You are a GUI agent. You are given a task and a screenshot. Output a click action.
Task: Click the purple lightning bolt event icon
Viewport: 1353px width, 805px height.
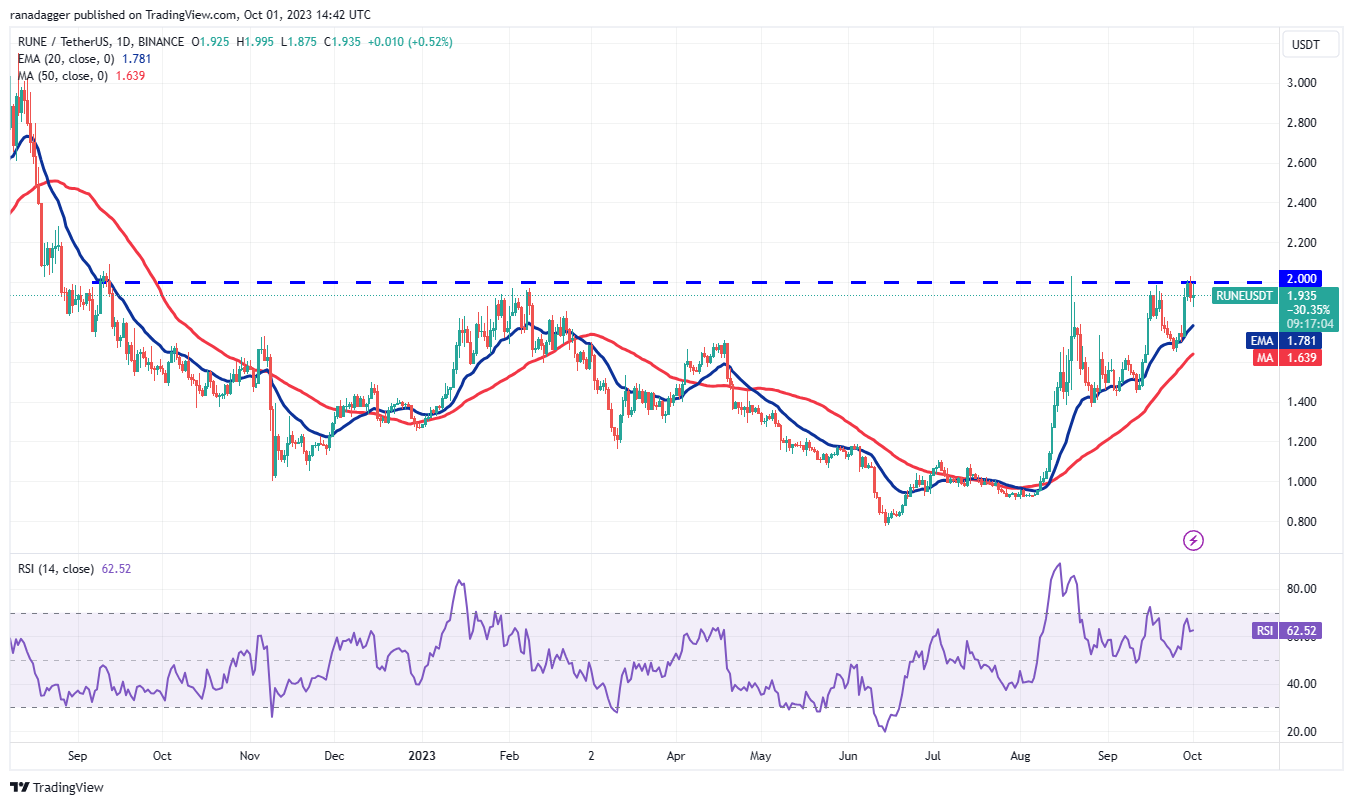[1193, 541]
